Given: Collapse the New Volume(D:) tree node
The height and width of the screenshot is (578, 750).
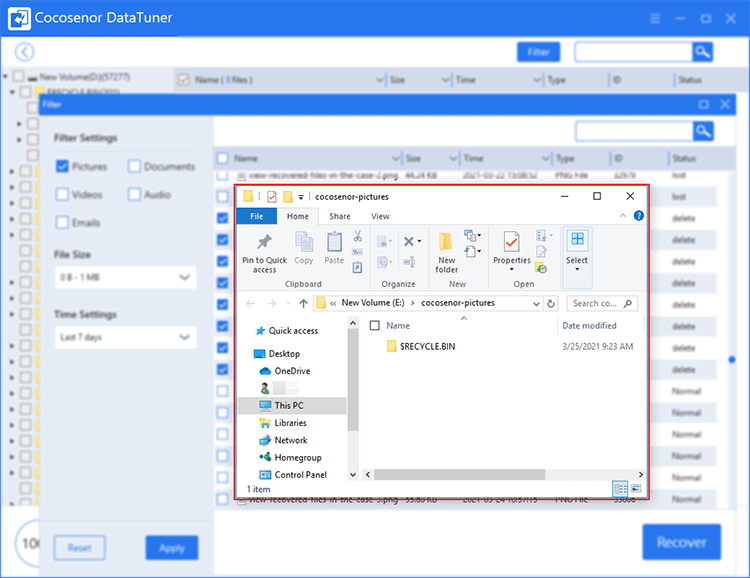Looking at the screenshot, I should (5, 76).
